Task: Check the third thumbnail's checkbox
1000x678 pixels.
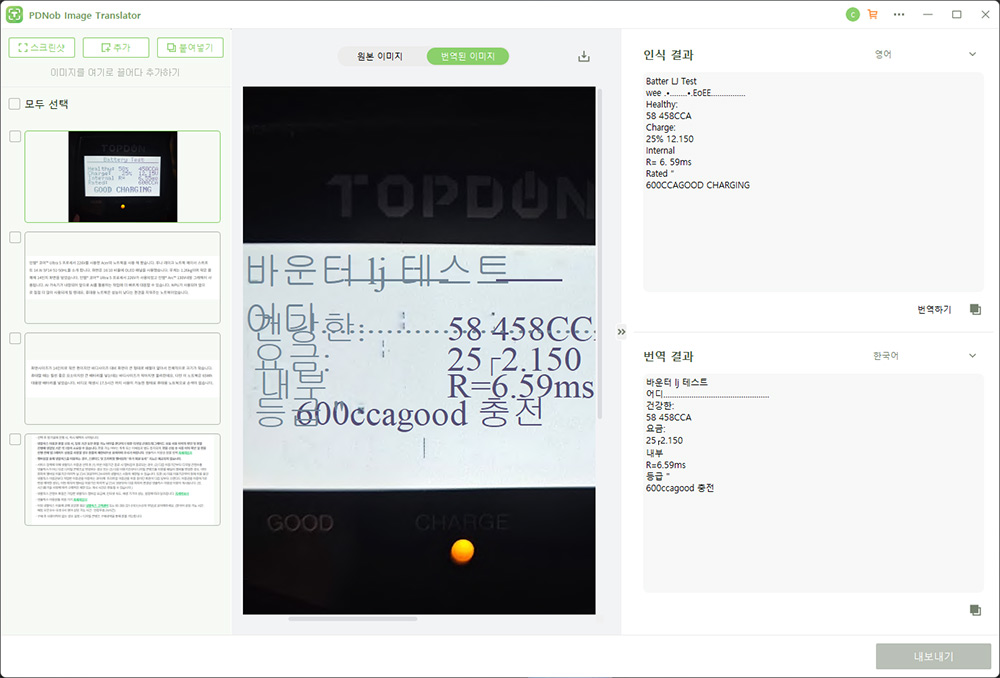Action: tap(15, 338)
